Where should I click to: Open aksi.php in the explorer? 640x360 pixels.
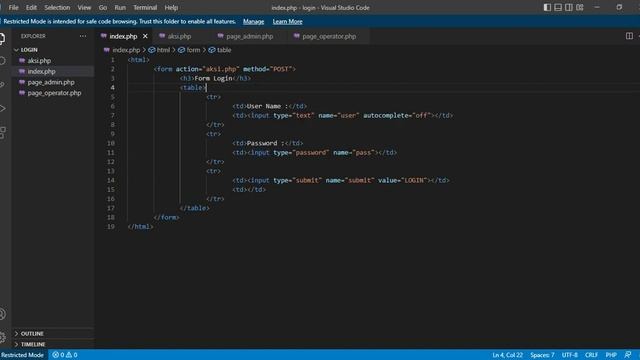pyautogui.click(x=53, y=60)
